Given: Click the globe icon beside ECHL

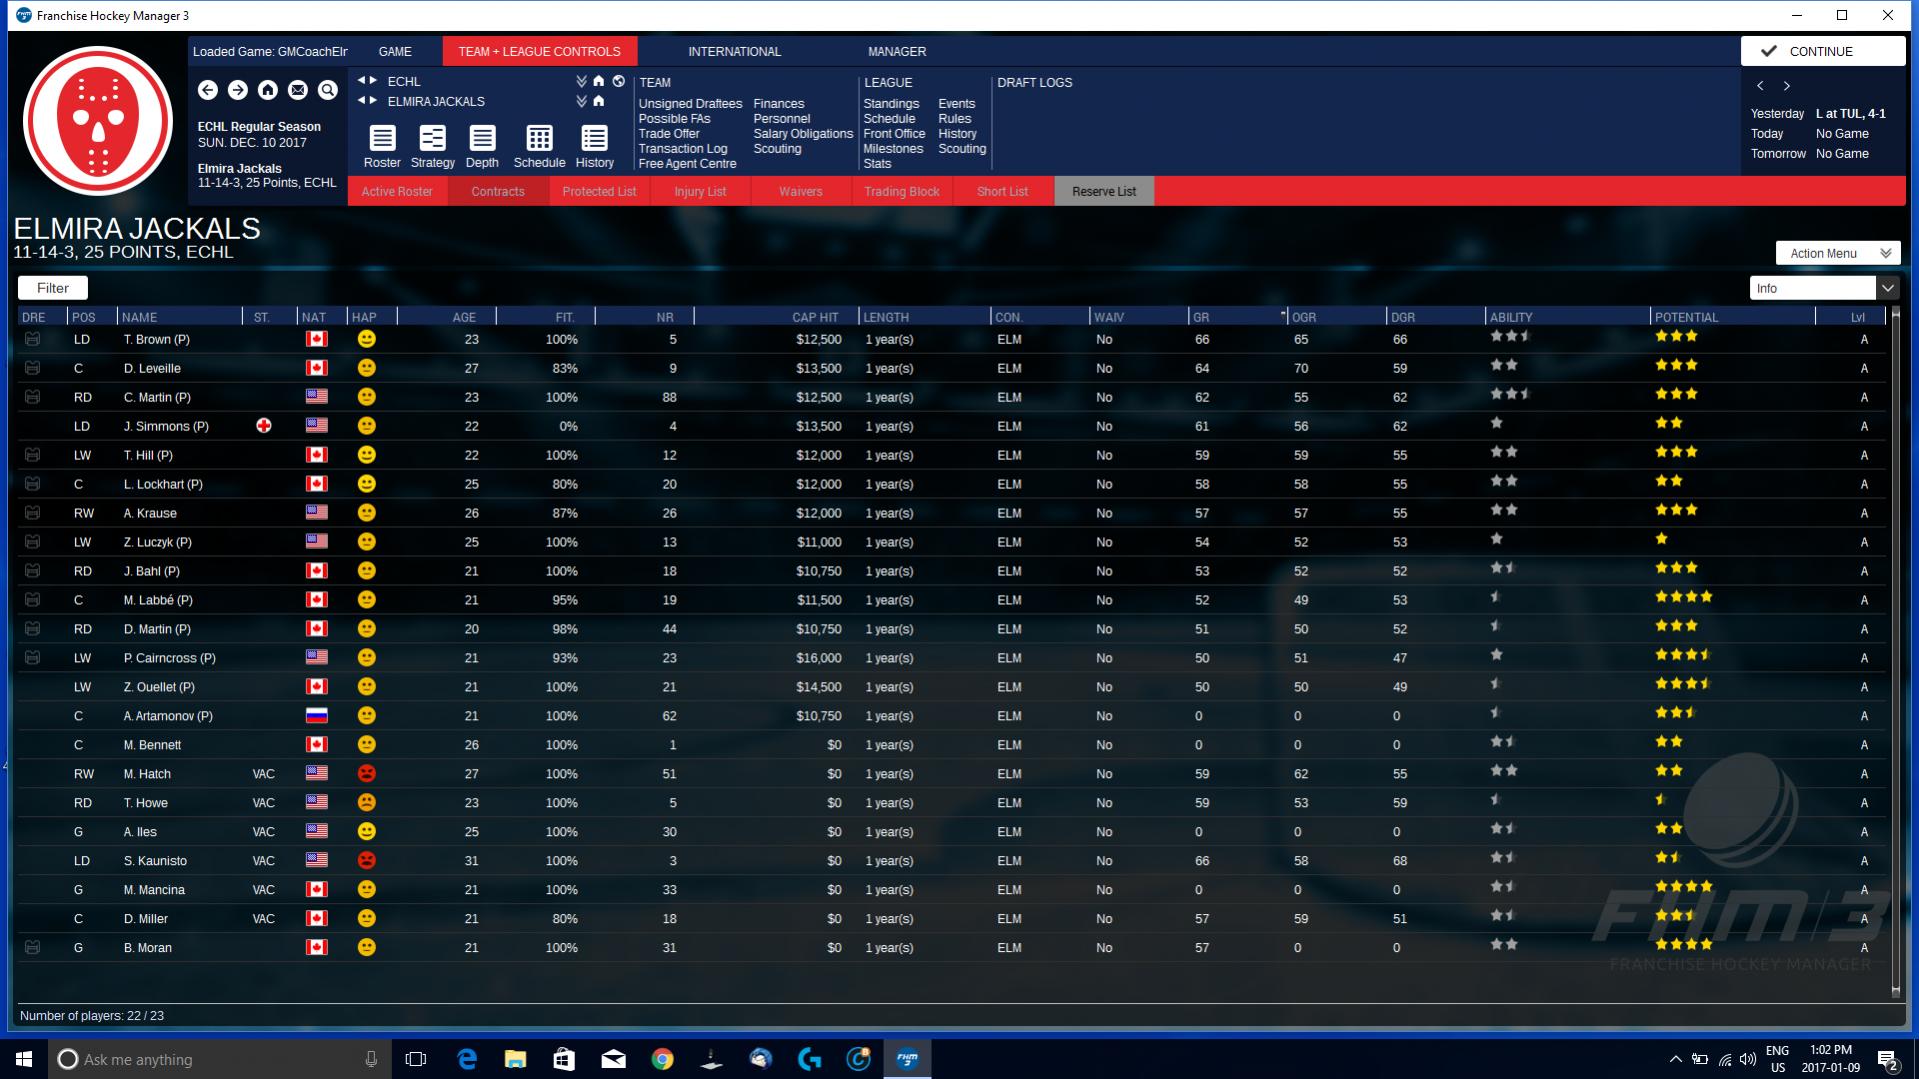Looking at the screenshot, I should pos(619,81).
